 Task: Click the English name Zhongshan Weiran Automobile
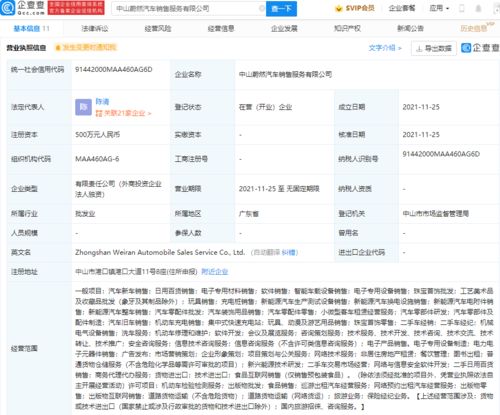click(160, 252)
